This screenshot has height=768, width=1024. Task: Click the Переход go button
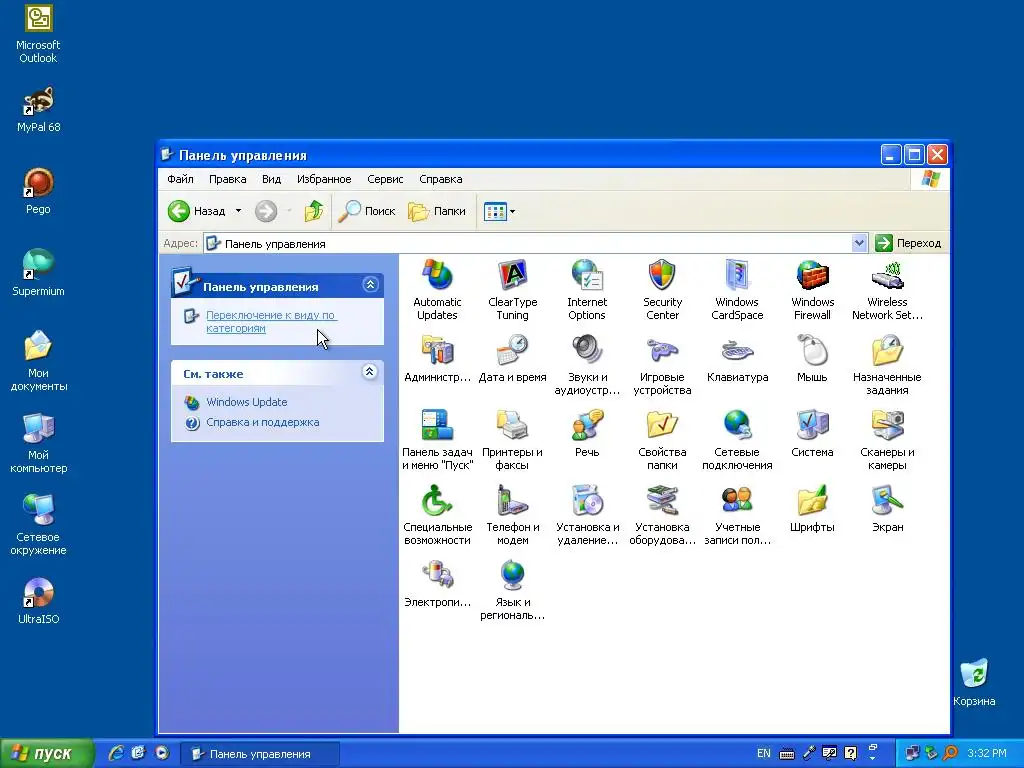[x=908, y=243]
